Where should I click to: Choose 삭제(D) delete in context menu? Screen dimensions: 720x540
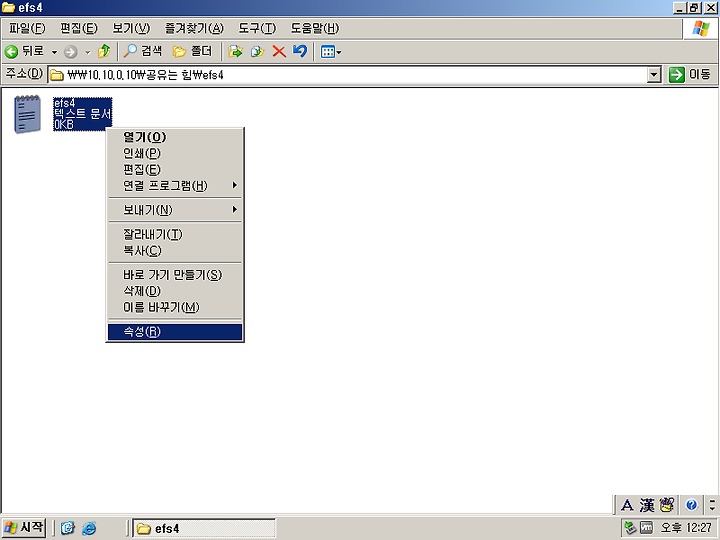(x=175, y=291)
